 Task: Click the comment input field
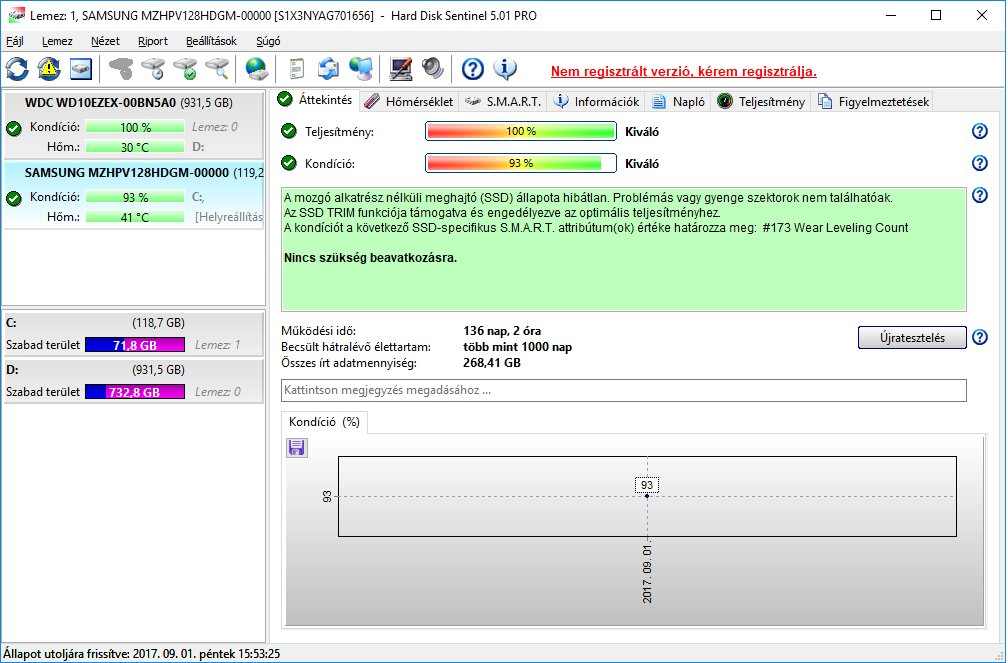(624, 390)
